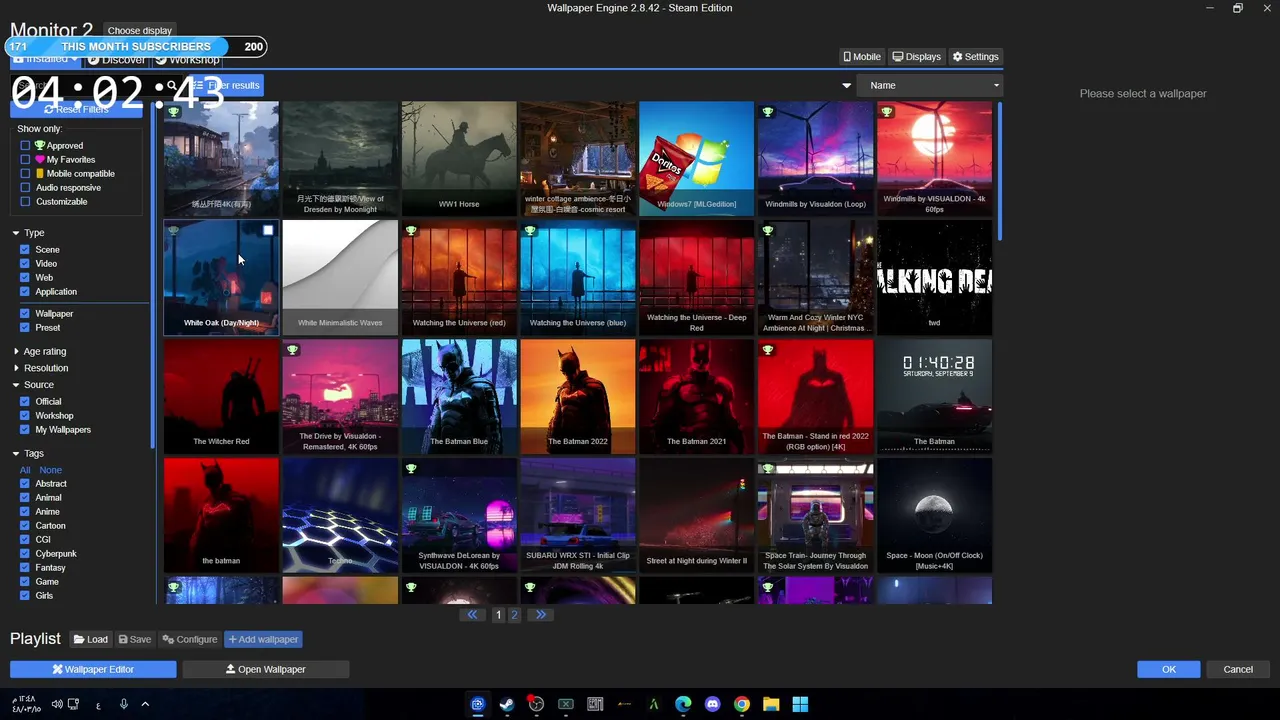This screenshot has height=720, width=1280.
Task: Open the Settings menu
Action: point(975,57)
